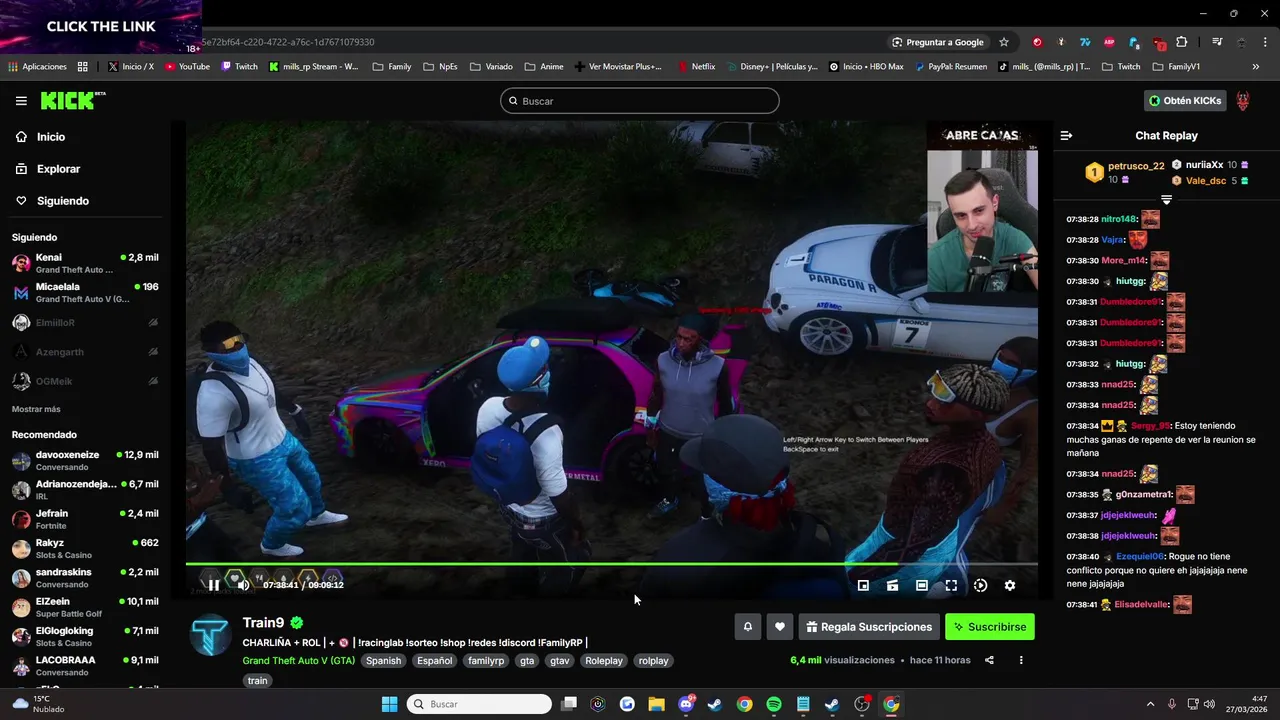Toggle theater mode in player
The height and width of the screenshot is (720, 1280).
click(x=922, y=586)
